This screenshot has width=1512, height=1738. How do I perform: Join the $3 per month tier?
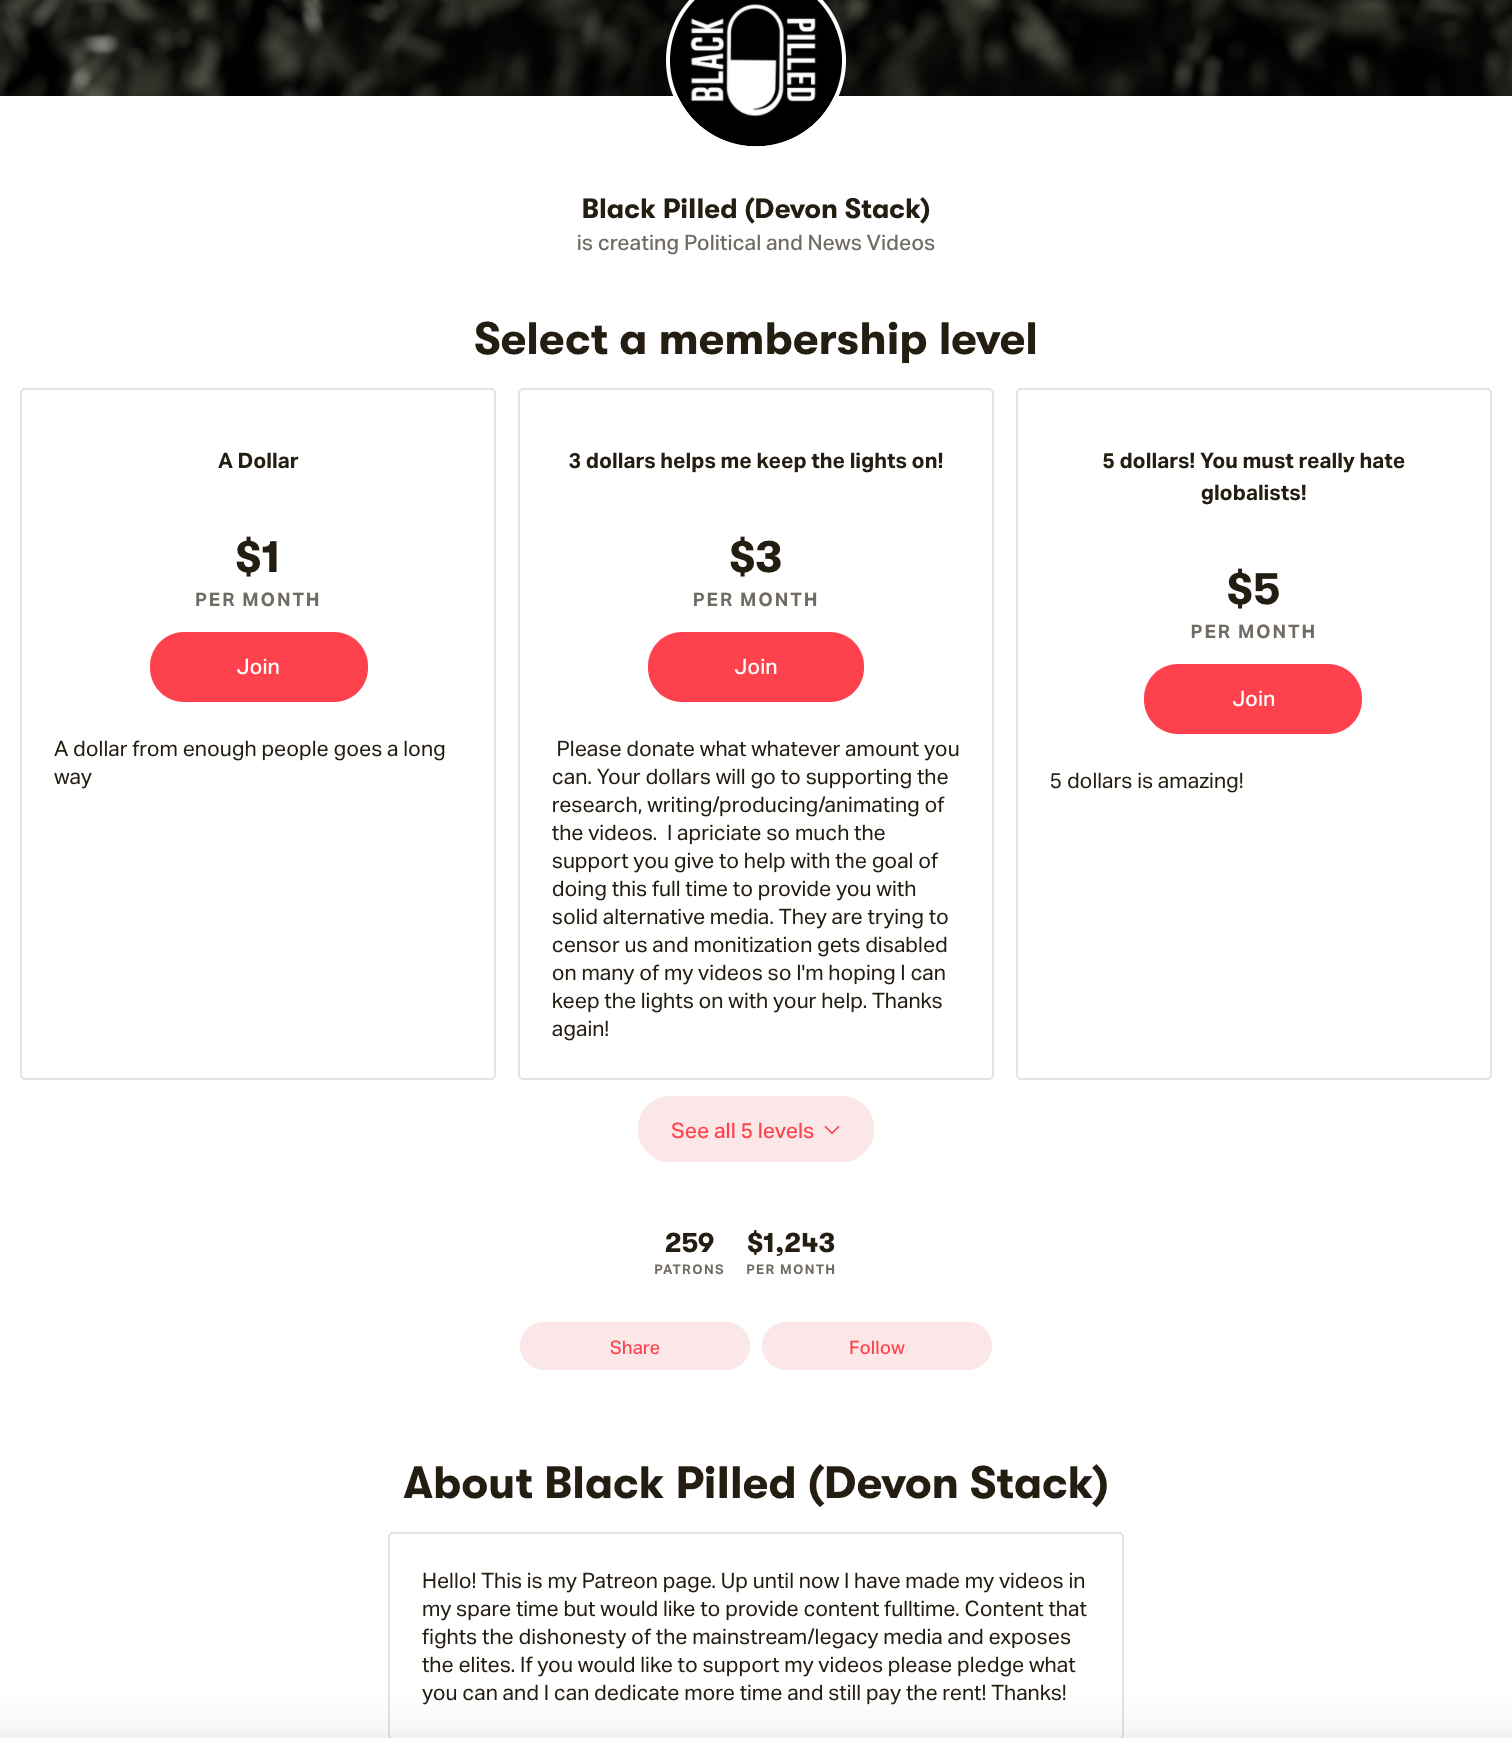click(x=755, y=667)
